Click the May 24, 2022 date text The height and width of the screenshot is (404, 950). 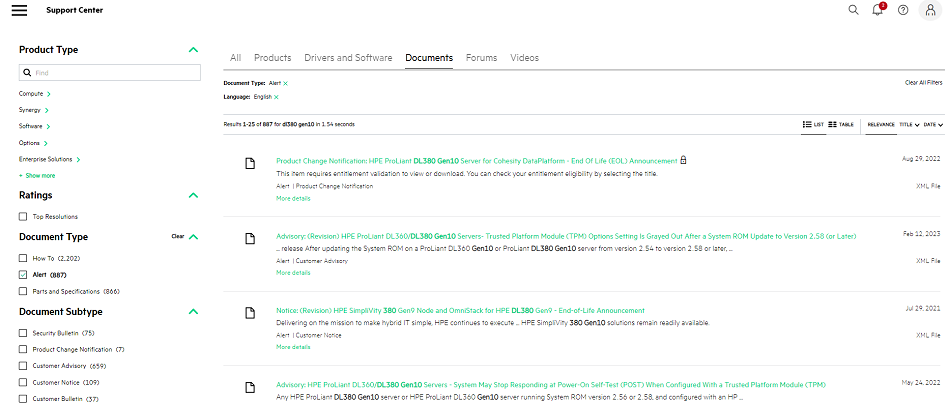[x=921, y=383]
